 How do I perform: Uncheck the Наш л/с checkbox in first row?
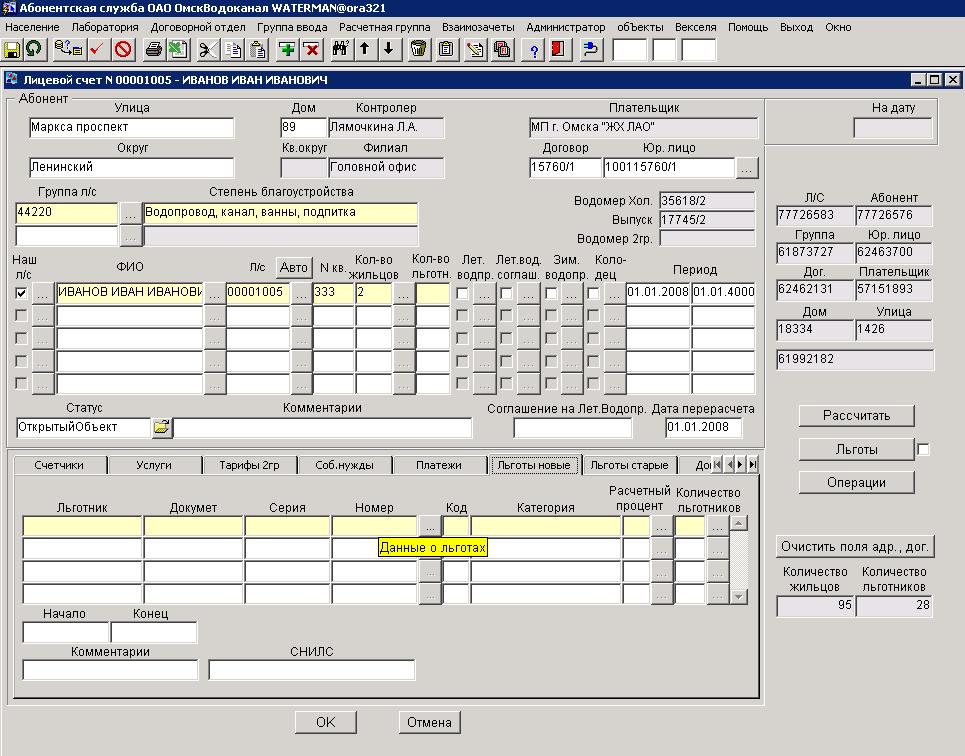click(22, 293)
